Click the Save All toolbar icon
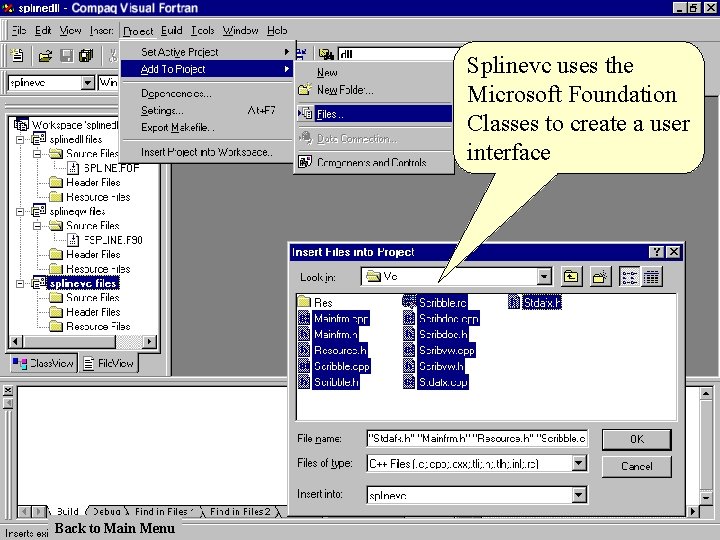This screenshot has height=540, width=720. 86,56
